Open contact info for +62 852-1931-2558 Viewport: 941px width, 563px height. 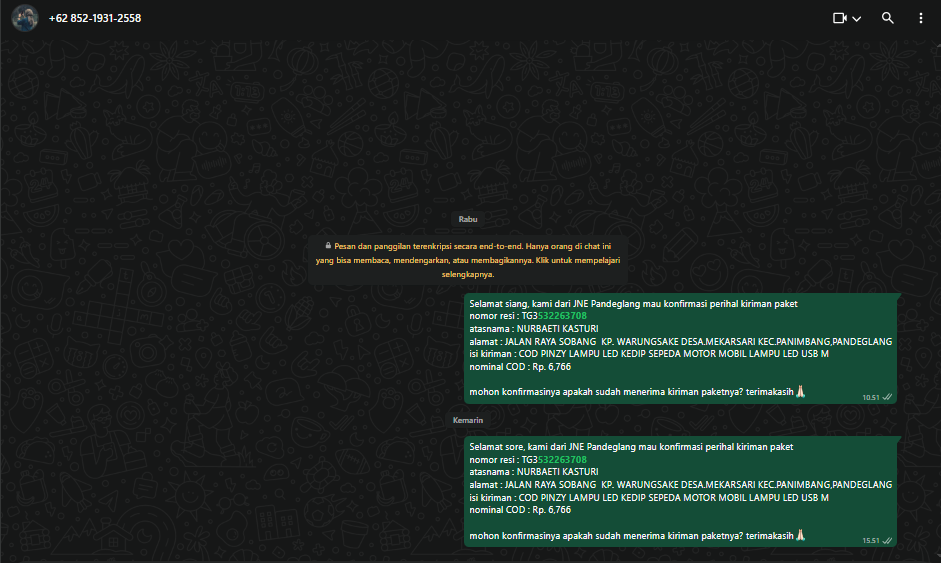pos(95,19)
